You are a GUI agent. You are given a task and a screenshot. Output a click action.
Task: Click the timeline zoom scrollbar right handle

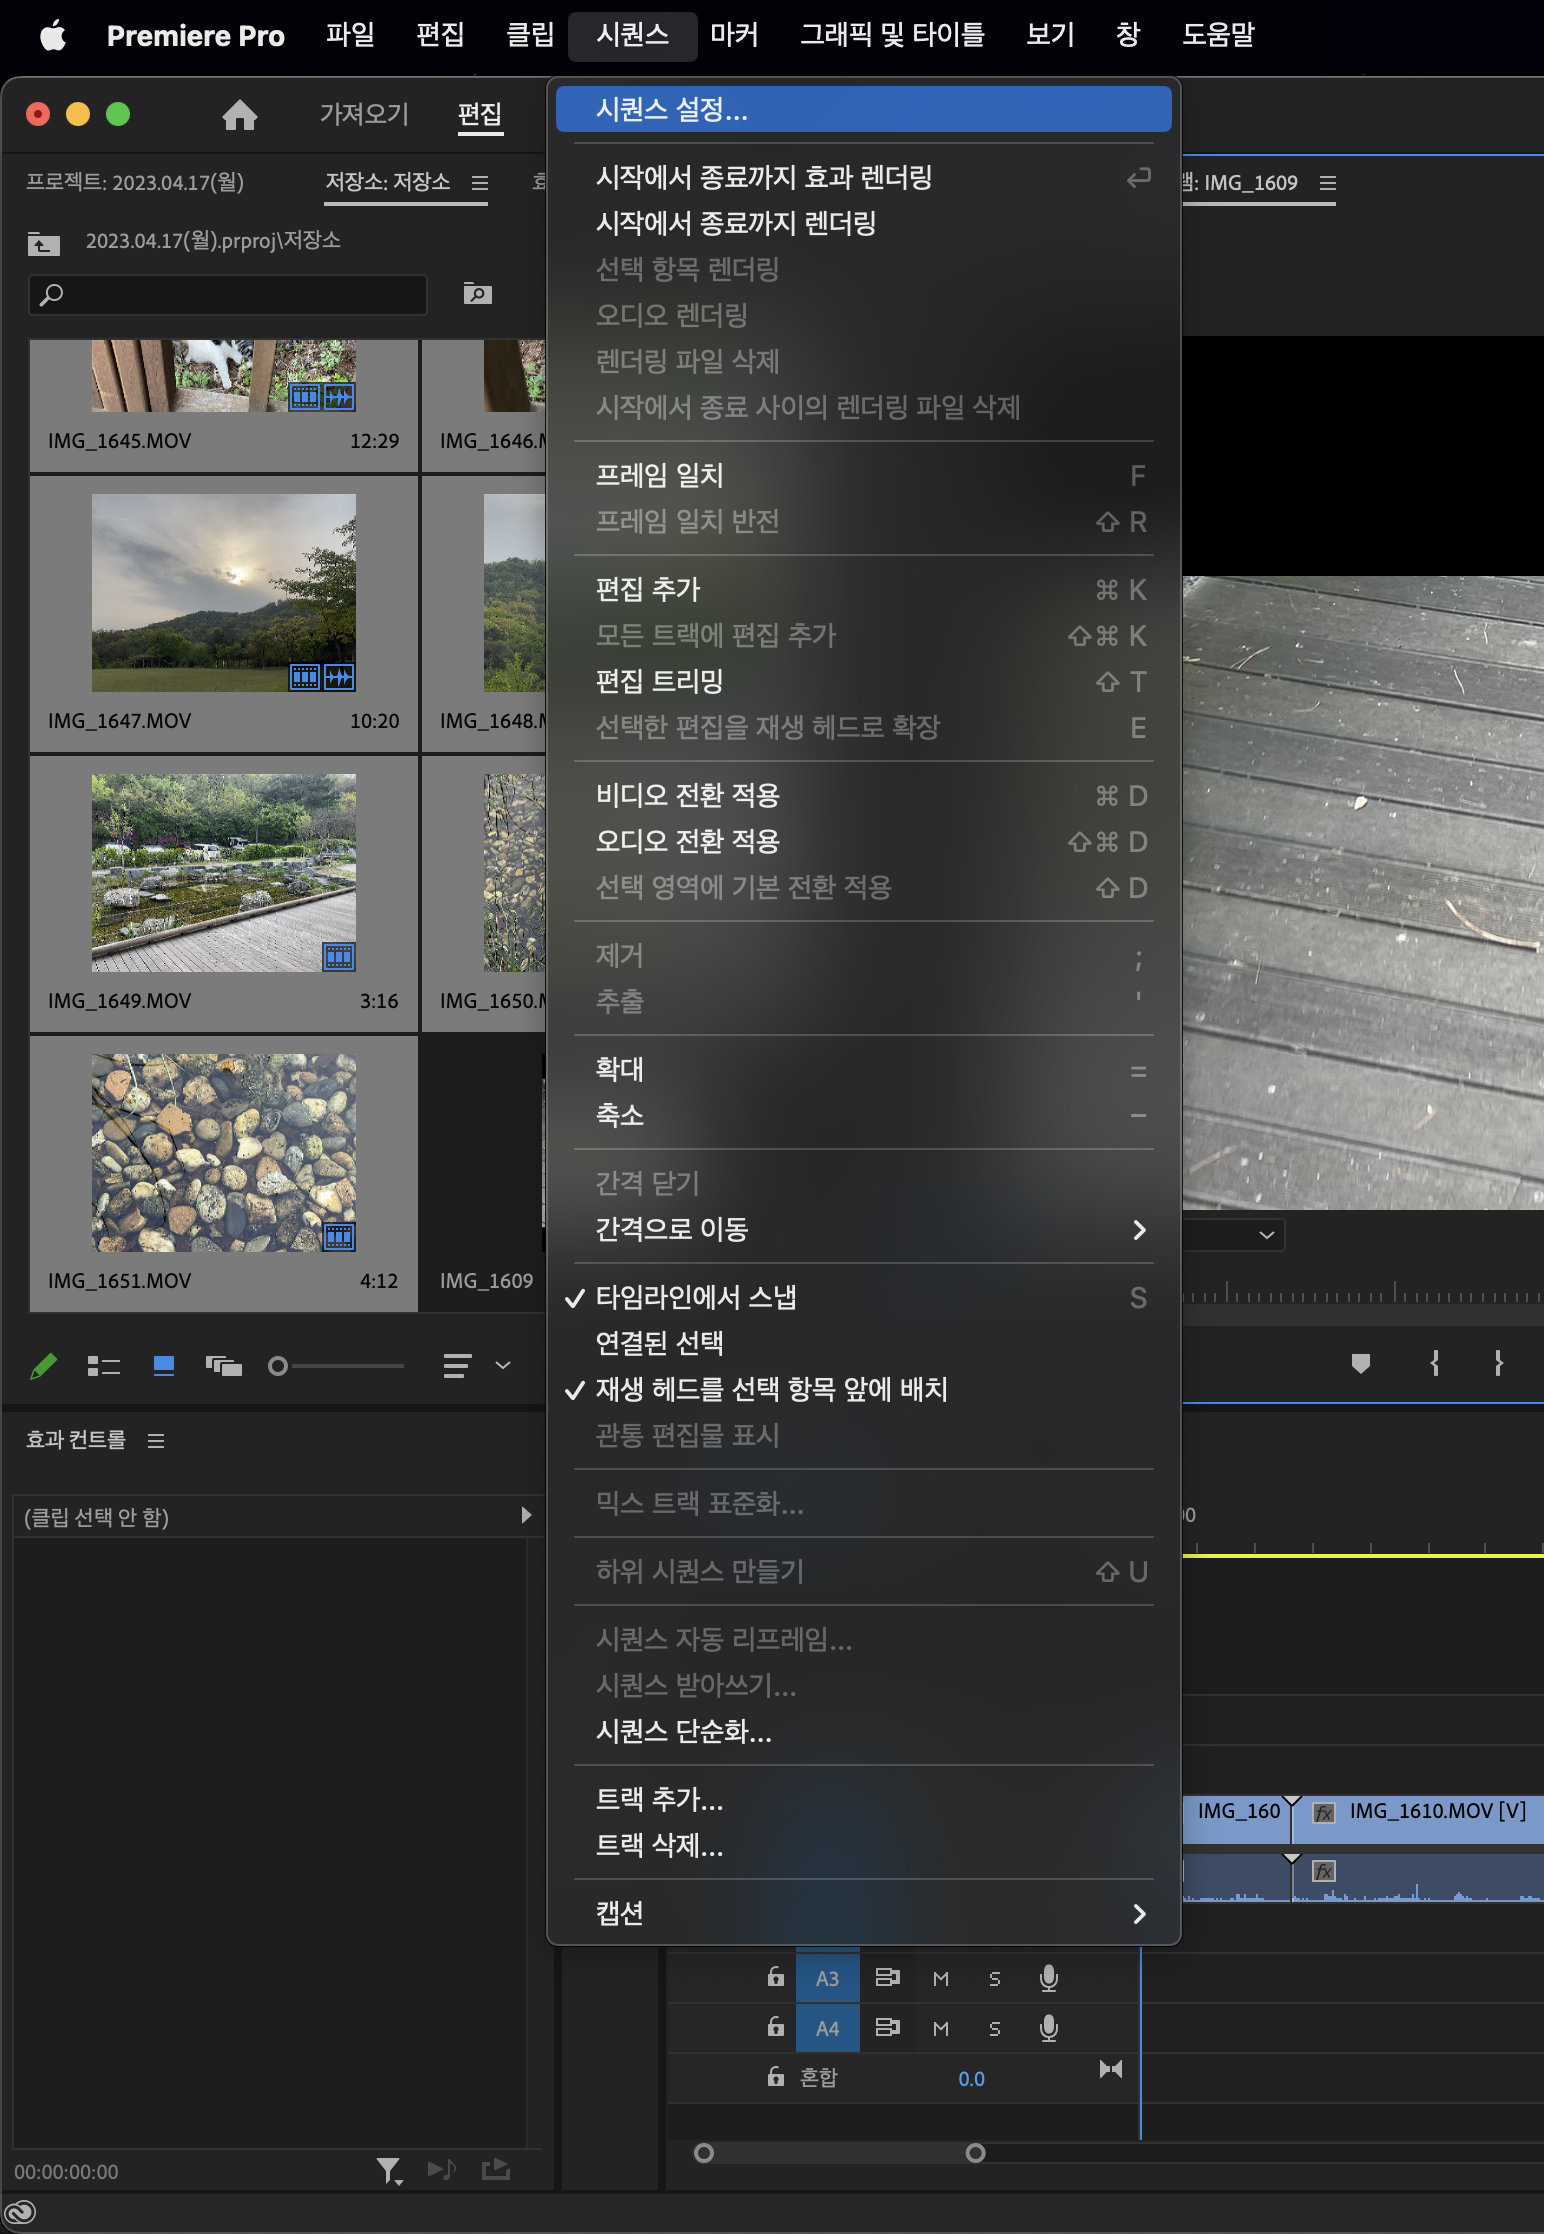click(x=976, y=2152)
